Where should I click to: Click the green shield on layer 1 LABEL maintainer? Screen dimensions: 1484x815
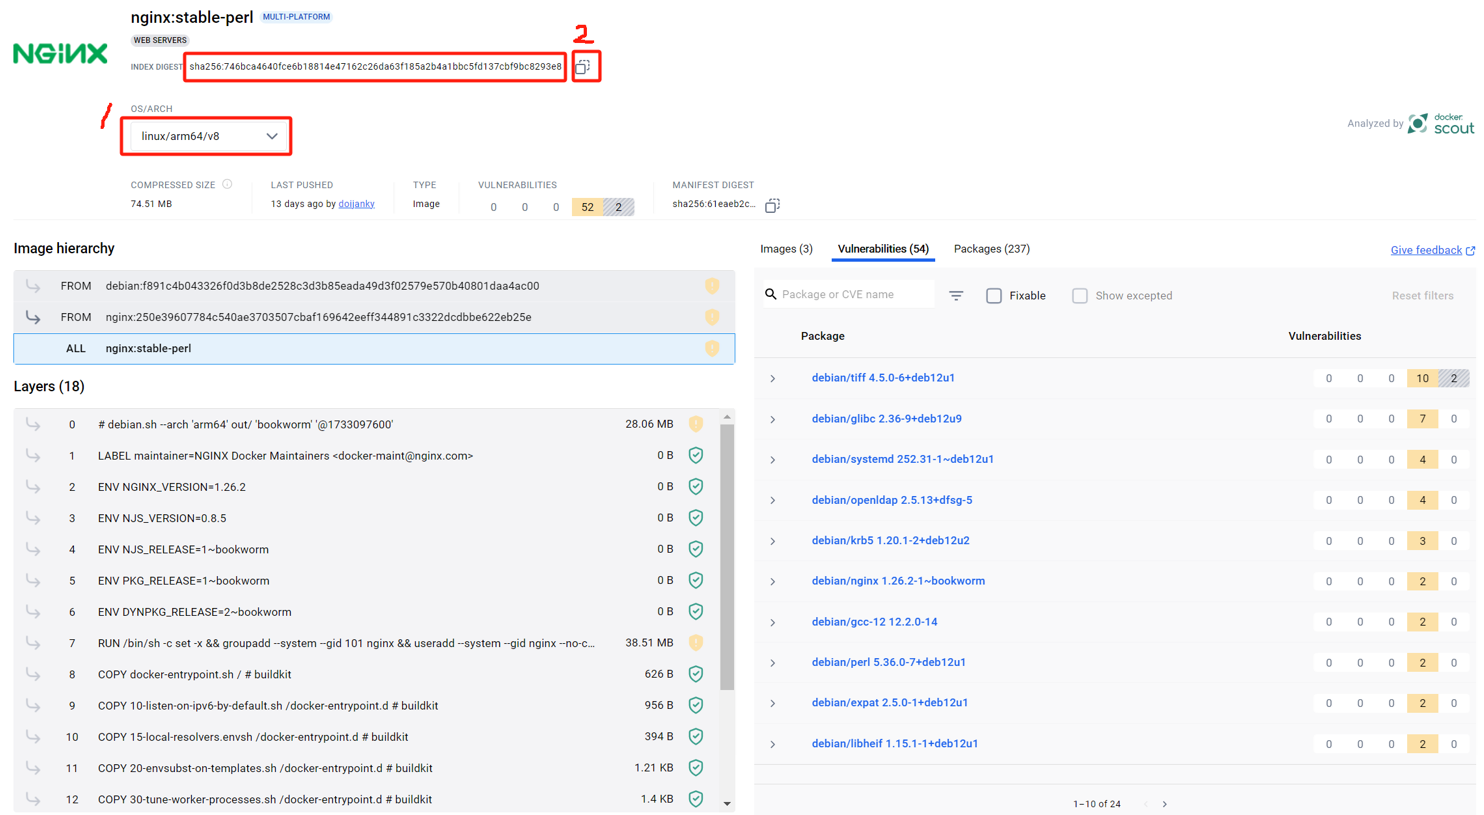pos(696,456)
